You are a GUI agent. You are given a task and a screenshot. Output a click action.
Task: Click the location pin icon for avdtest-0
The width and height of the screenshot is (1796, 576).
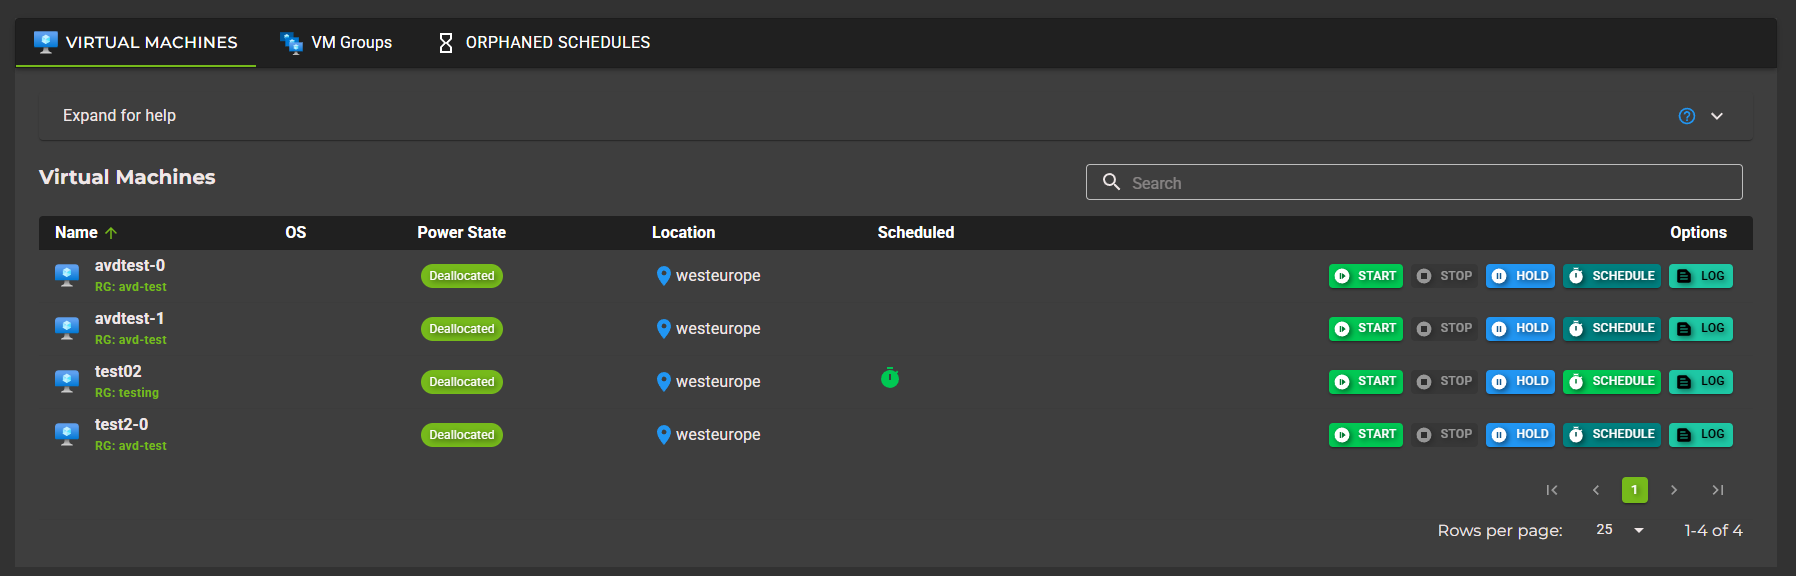click(x=663, y=276)
